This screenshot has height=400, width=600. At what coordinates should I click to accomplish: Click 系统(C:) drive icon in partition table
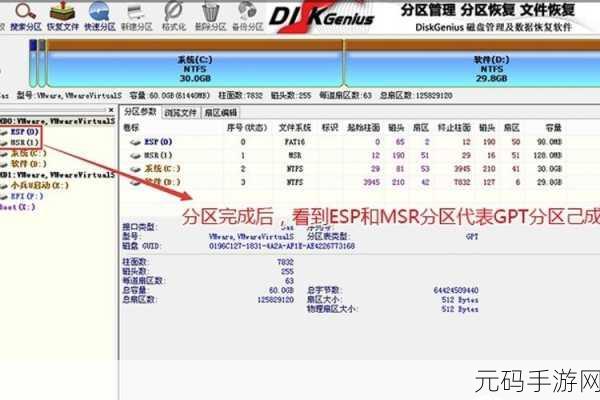click(x=135, y=169)
